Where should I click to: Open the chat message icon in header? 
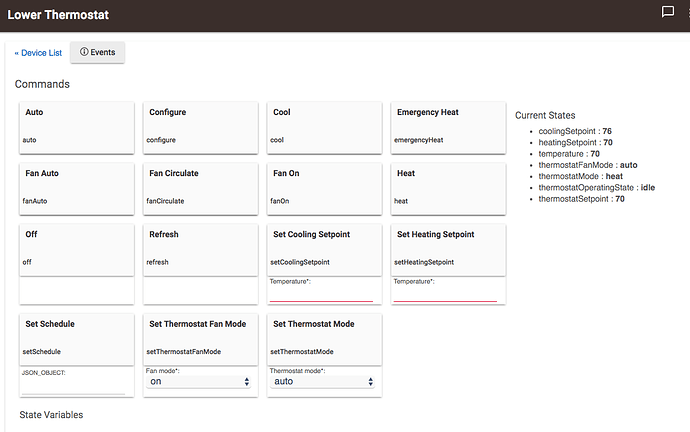point(668,12)
